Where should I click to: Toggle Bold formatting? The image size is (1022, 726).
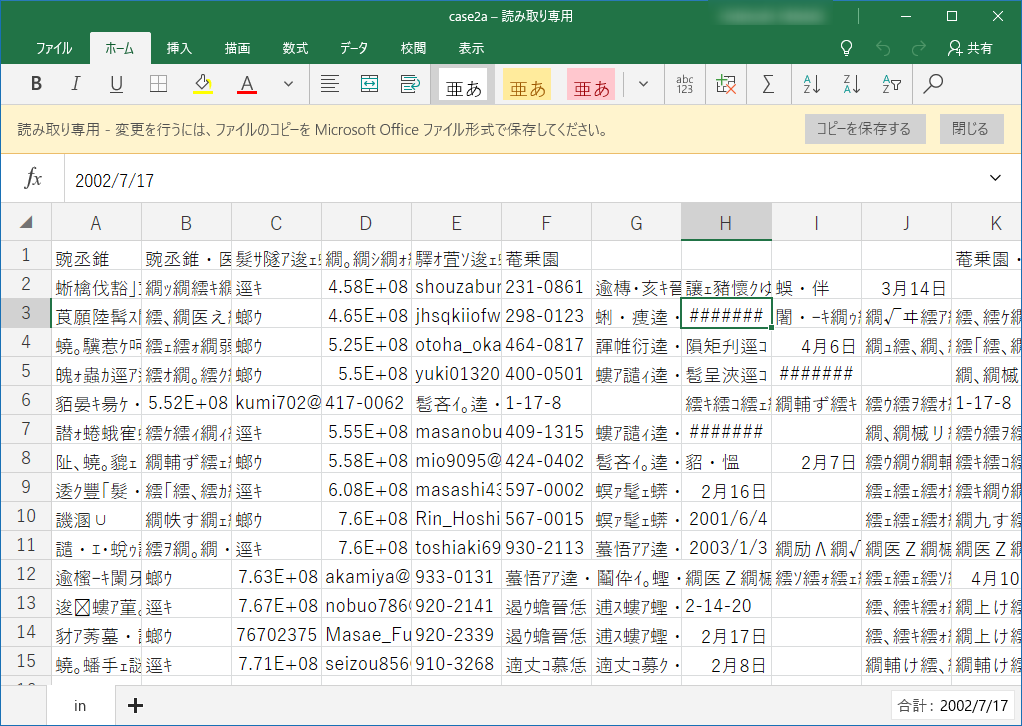(x=36, y=84)
